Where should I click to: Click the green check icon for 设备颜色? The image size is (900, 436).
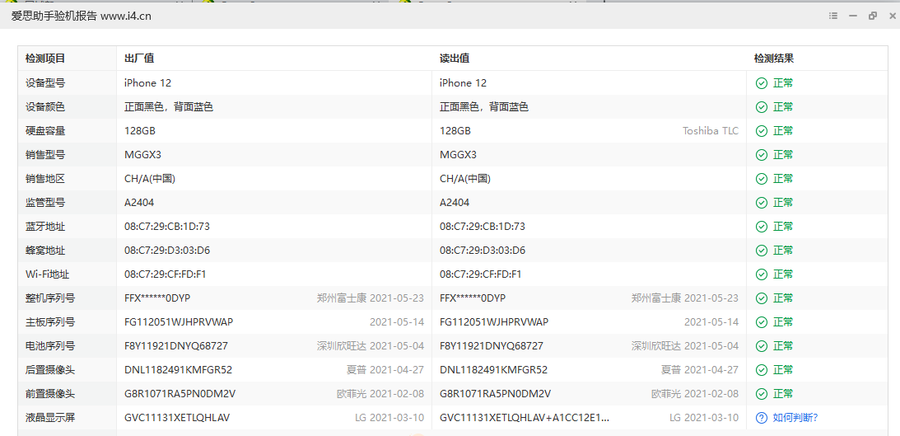point(761,107)
